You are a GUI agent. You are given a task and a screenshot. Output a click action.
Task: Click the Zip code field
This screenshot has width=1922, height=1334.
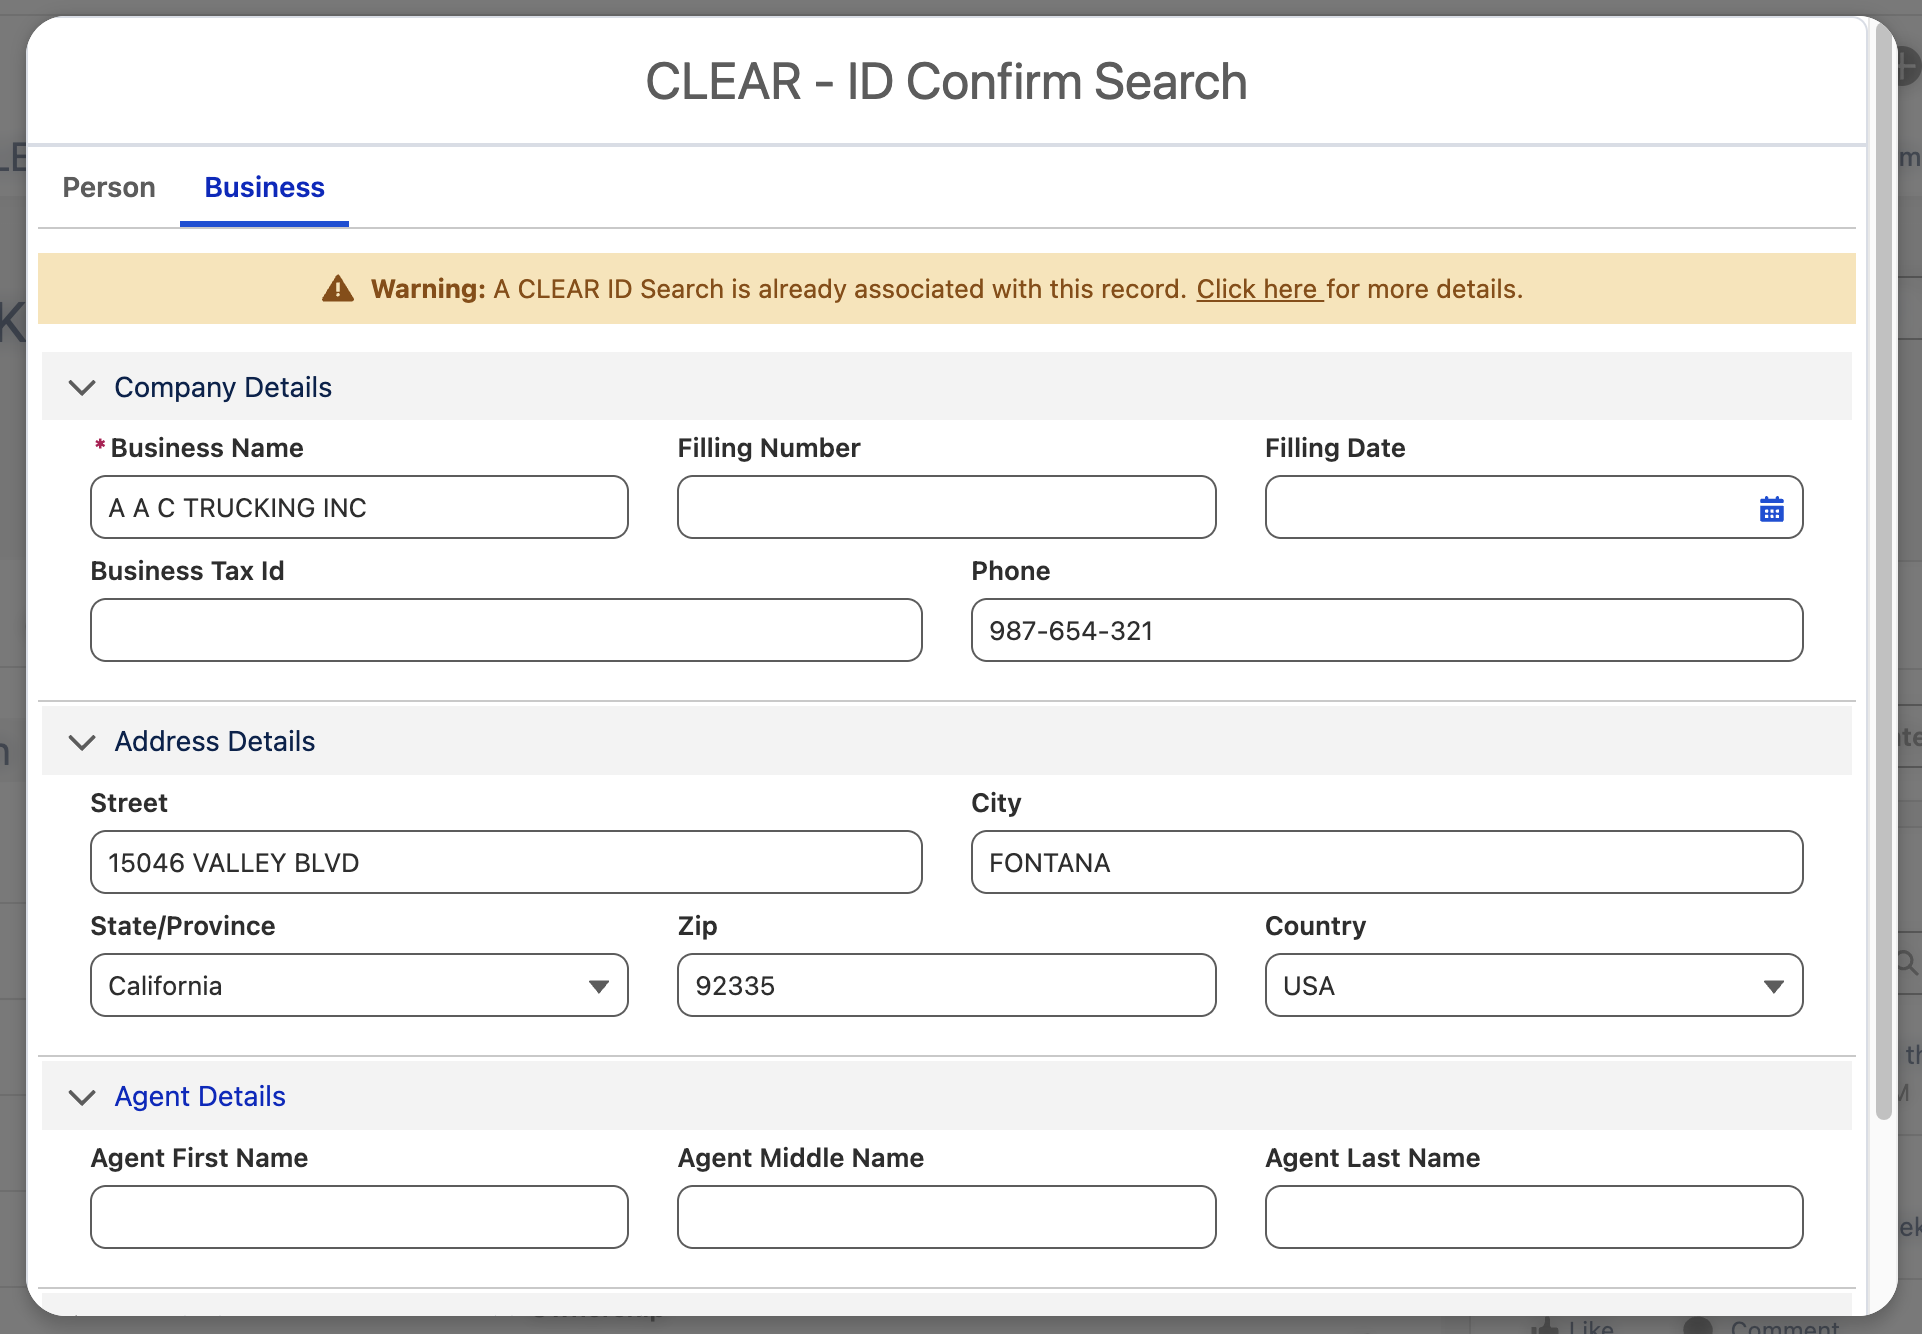[946, 985]
